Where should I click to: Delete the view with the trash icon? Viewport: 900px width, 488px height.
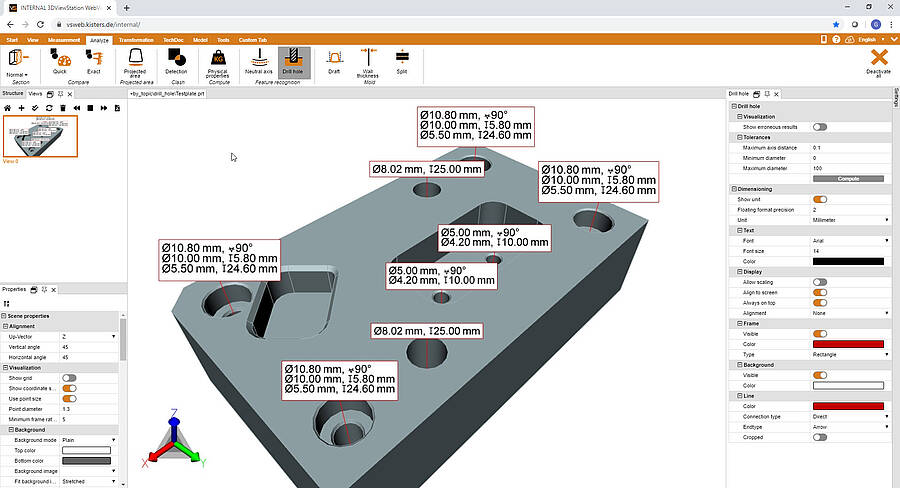63,108
